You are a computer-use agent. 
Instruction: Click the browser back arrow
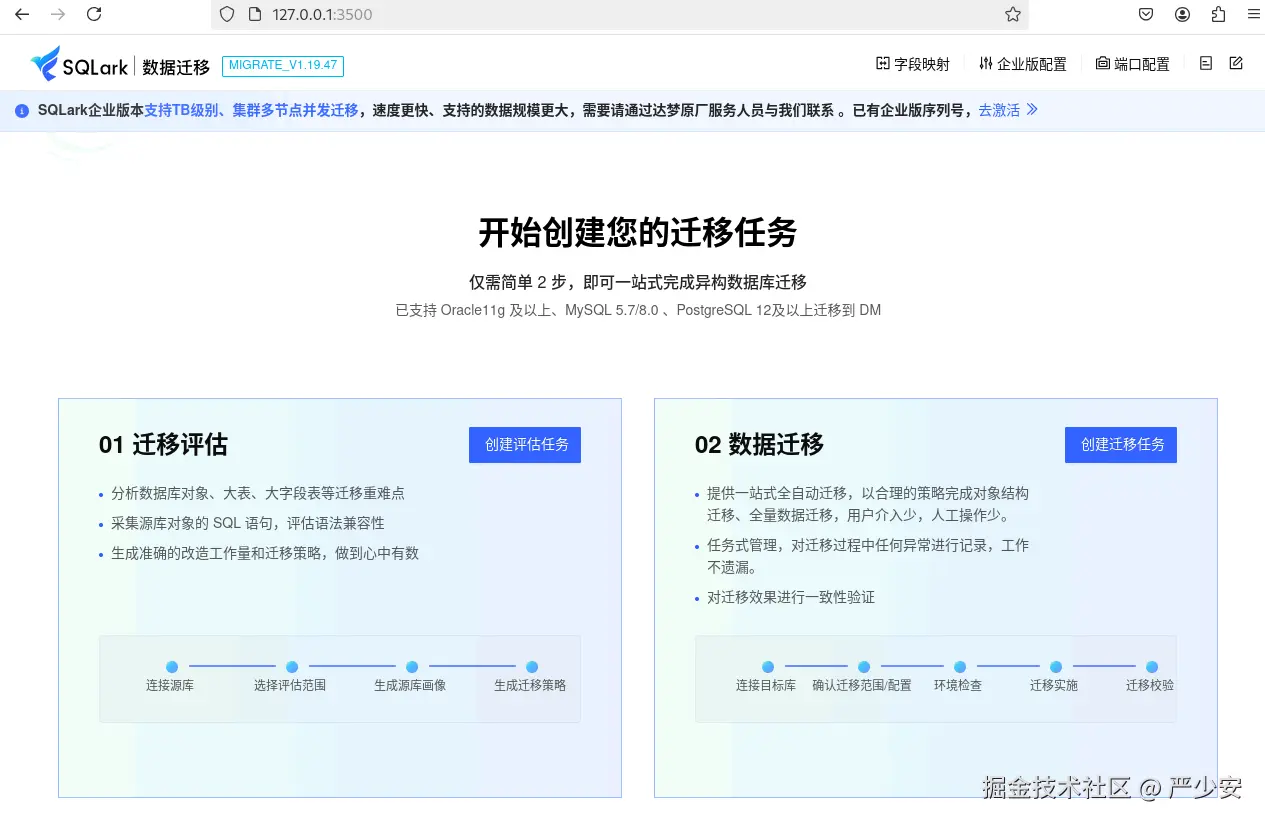click(x=22, y=14)
